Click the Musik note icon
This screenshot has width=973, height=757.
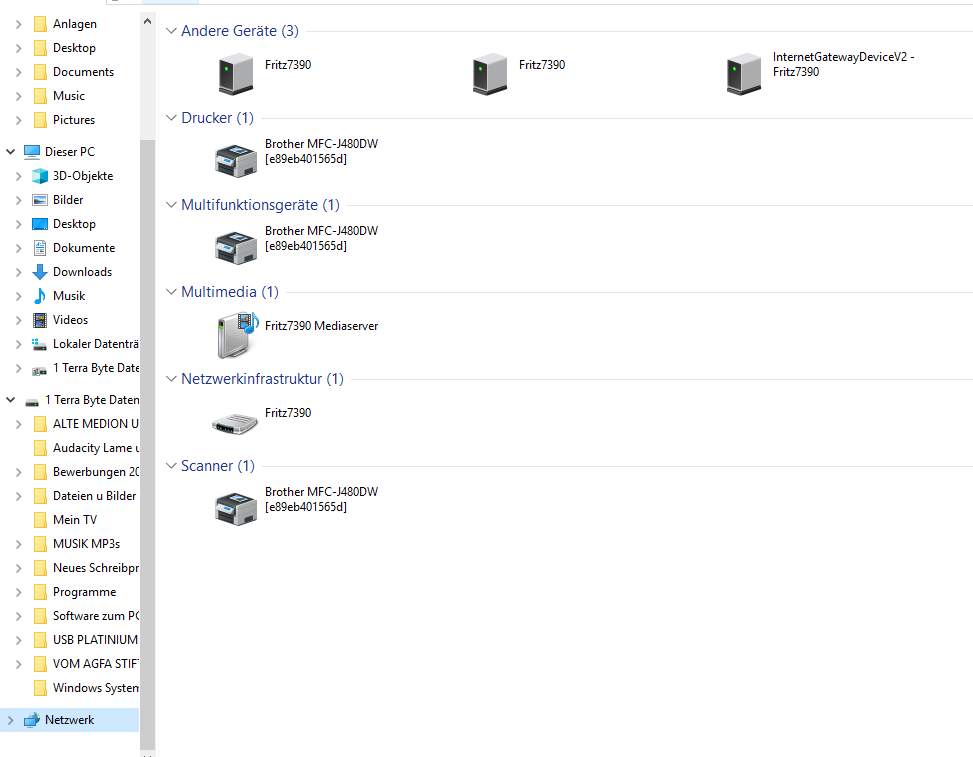pyautogui.click(x=40, y=296)
